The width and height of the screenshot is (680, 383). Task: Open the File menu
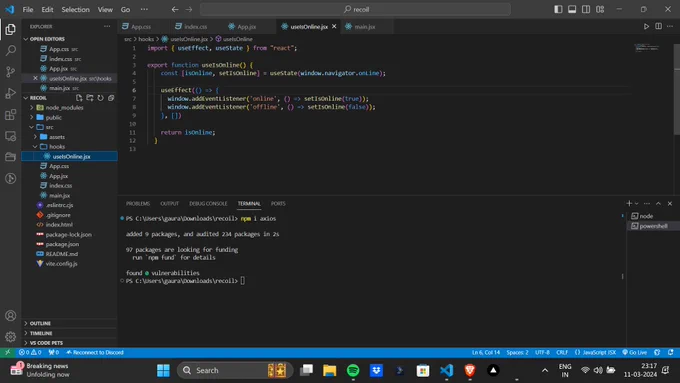pos(28,10)
